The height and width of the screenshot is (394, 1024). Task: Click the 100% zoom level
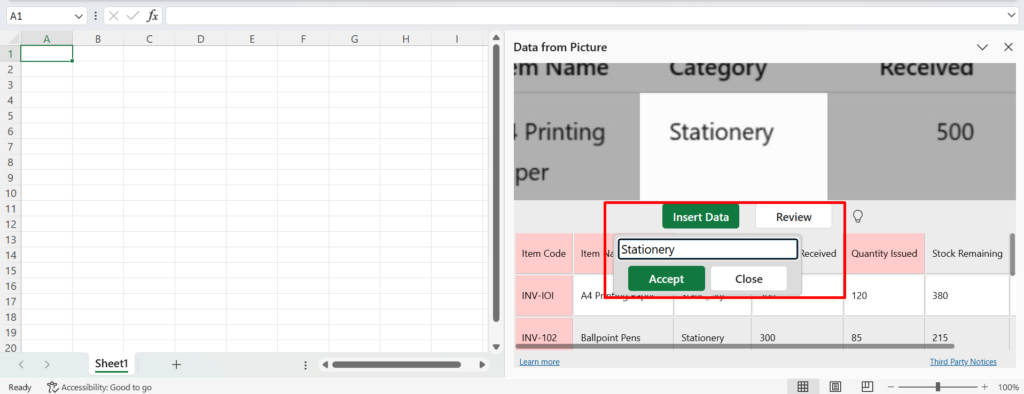(1008, 387)
